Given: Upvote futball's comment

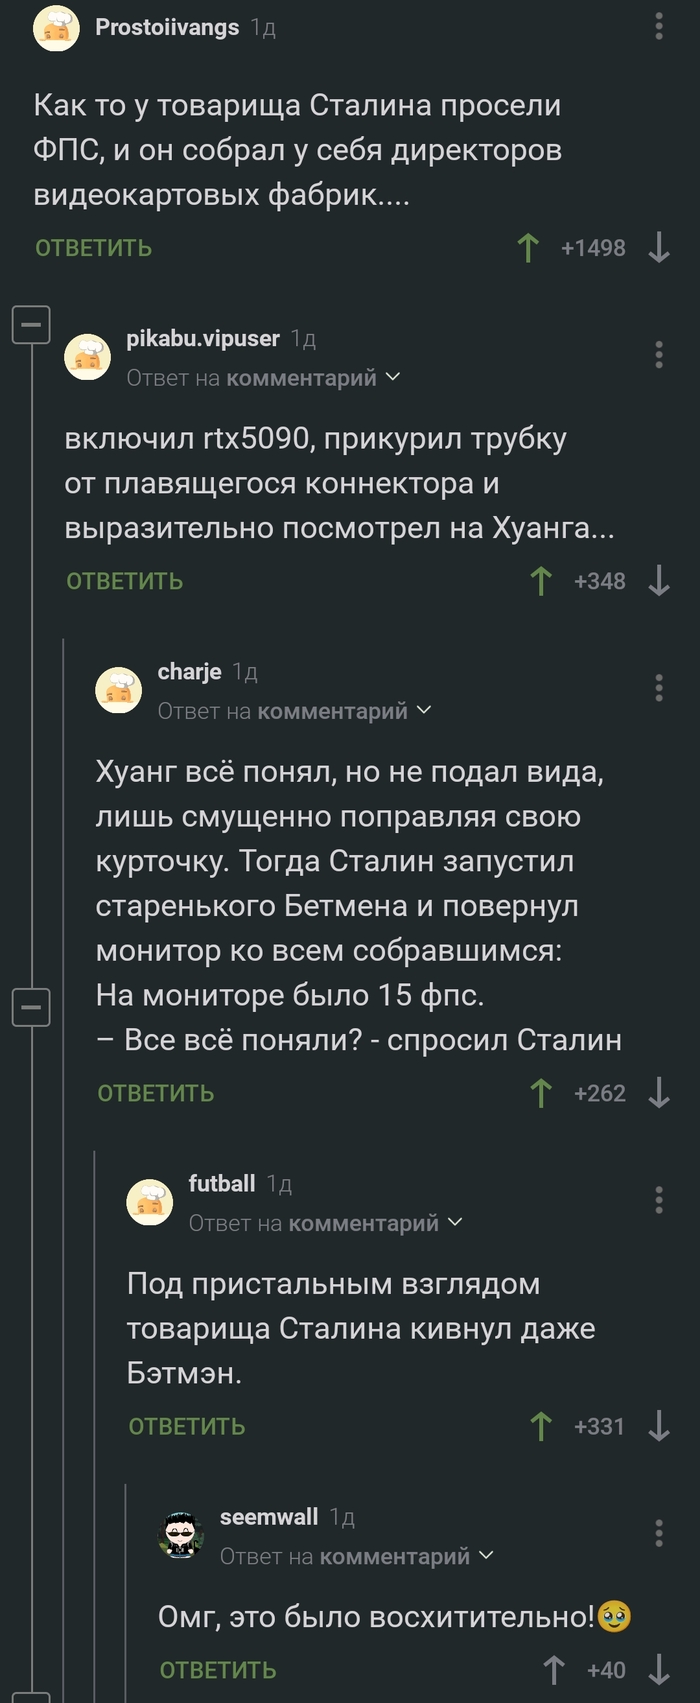Looking at the screenshot, I should (x=541, y=1425).
